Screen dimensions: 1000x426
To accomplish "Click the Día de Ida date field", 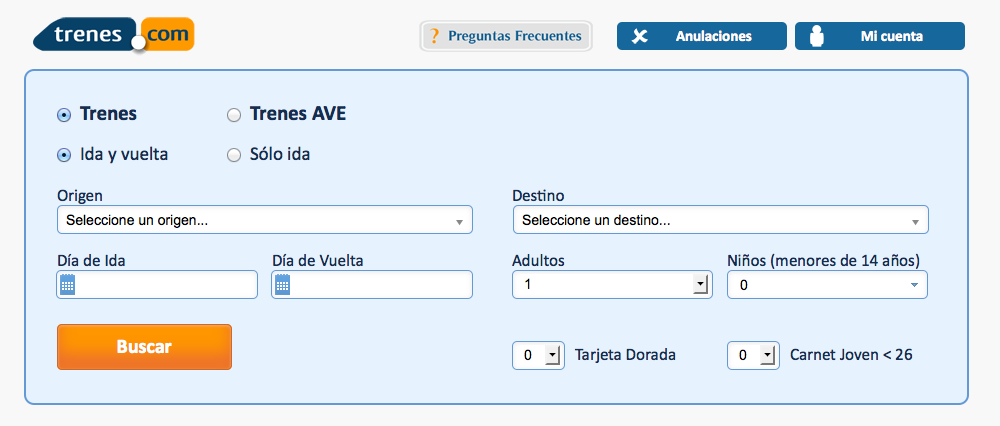I will 167,285.
